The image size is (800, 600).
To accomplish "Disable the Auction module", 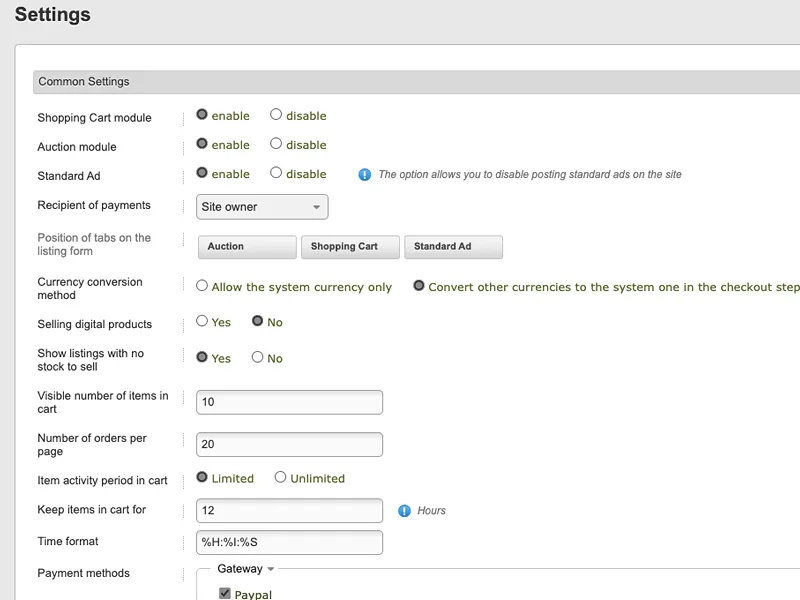I will (276, 143).
